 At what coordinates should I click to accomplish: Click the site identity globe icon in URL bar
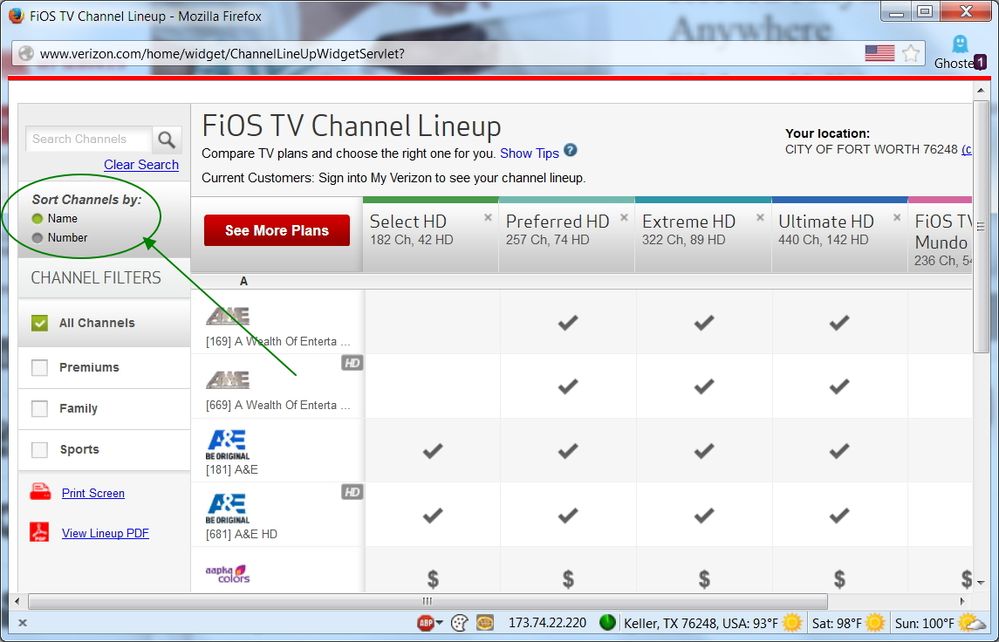click(26, 54)
